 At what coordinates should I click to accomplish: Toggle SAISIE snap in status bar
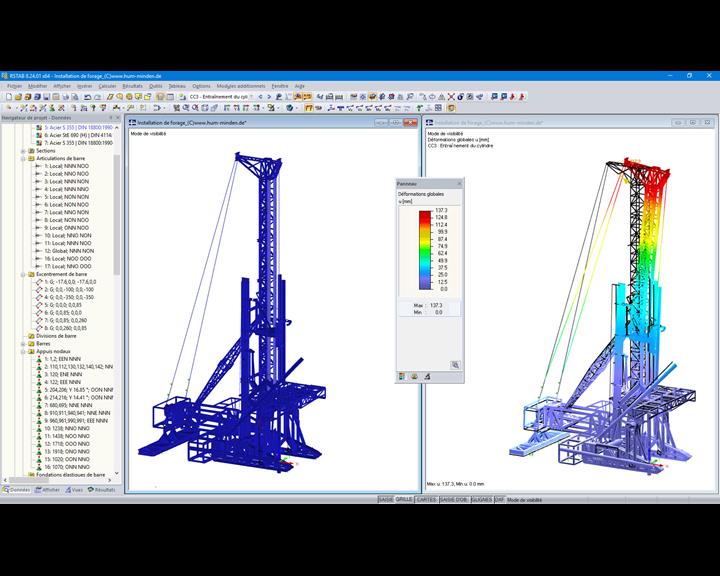386,500
